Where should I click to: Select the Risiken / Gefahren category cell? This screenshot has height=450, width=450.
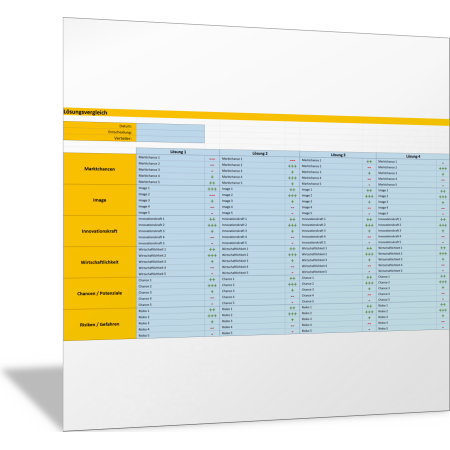100,324
